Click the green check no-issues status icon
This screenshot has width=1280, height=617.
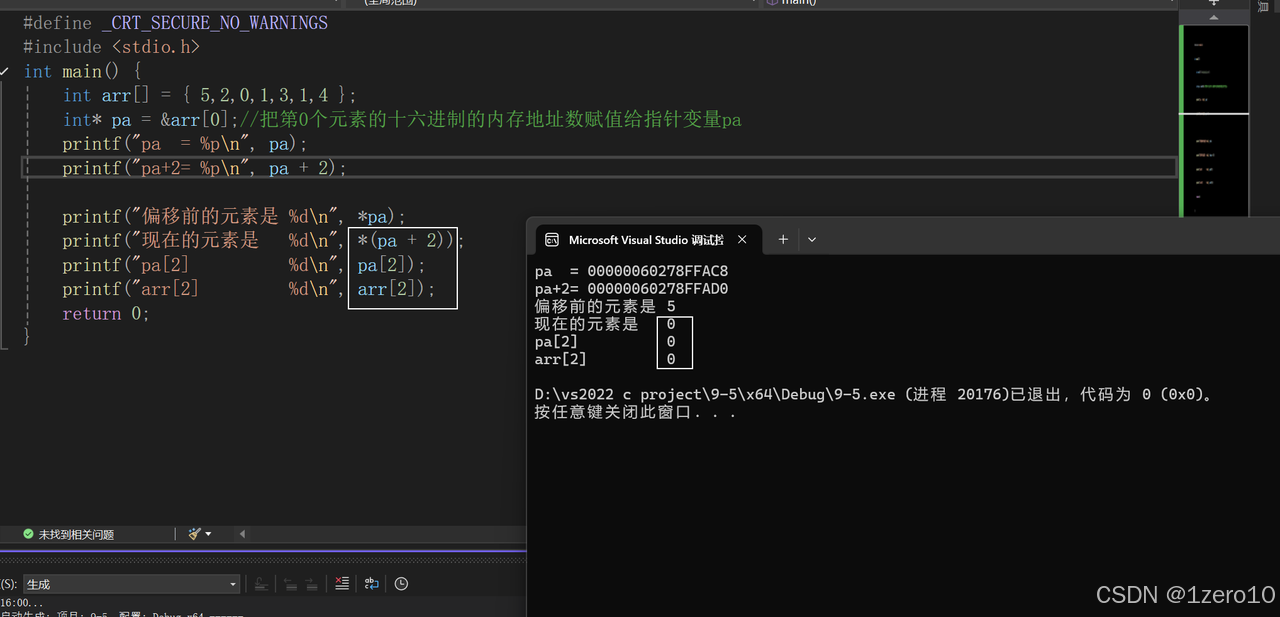click(x=28, y=534)
